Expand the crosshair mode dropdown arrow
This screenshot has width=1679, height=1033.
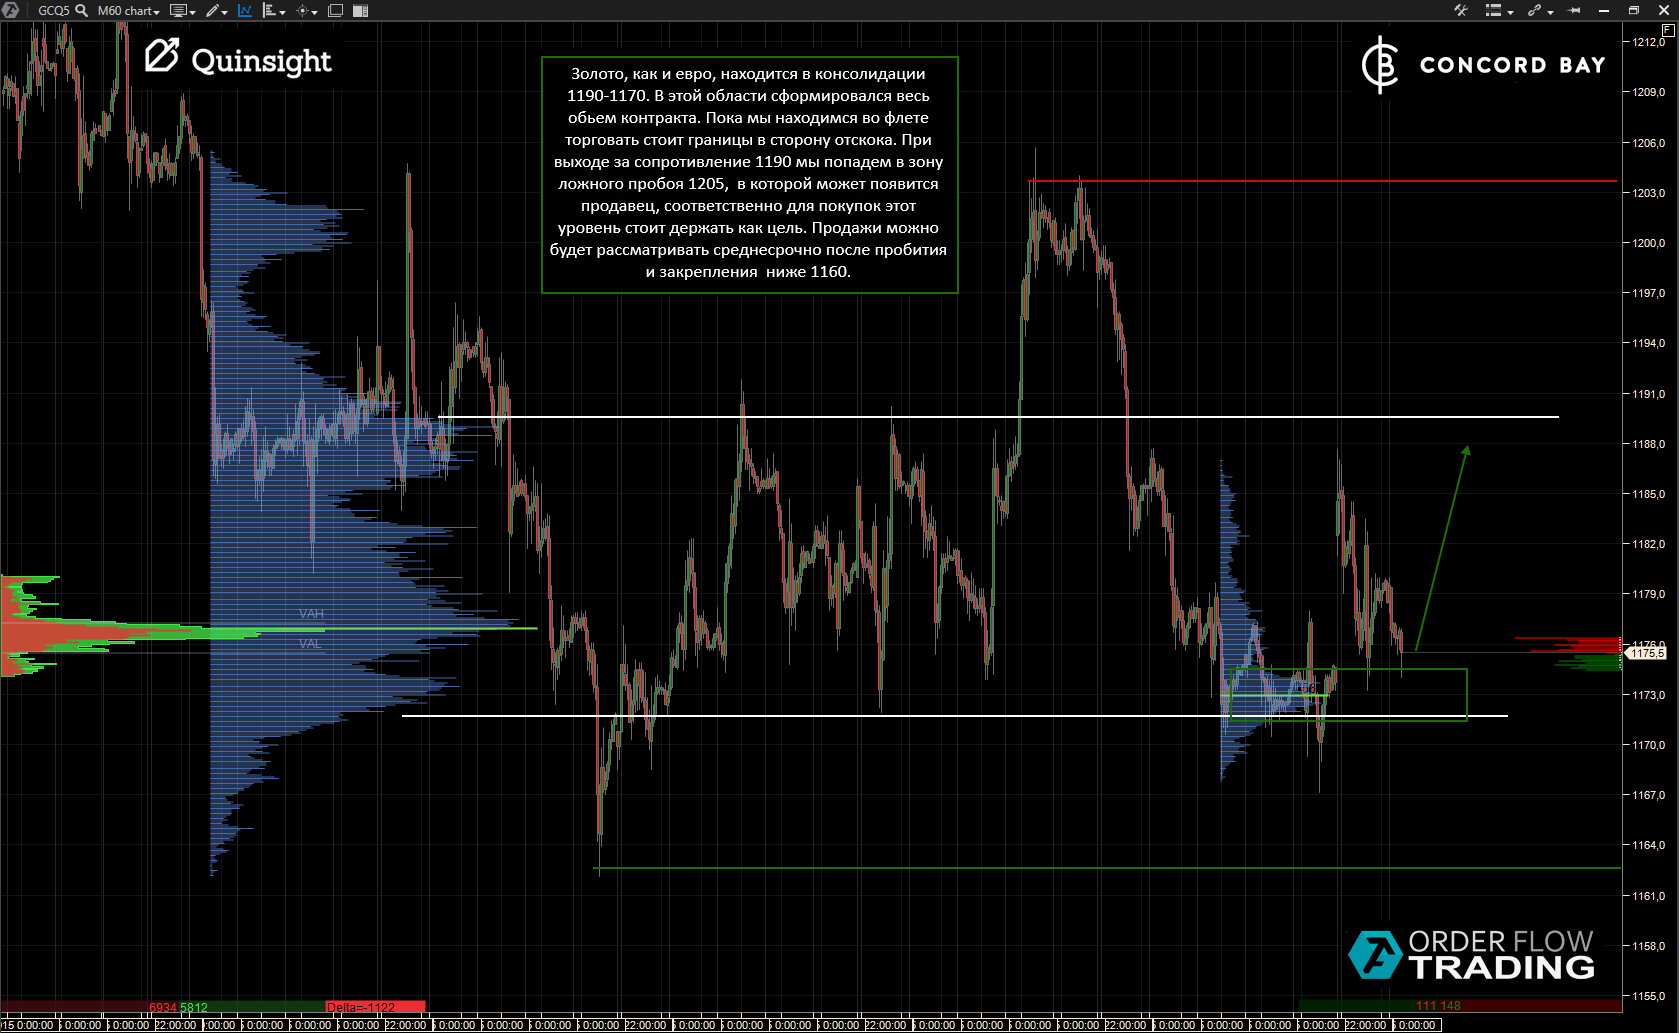[x=315, y=12]
